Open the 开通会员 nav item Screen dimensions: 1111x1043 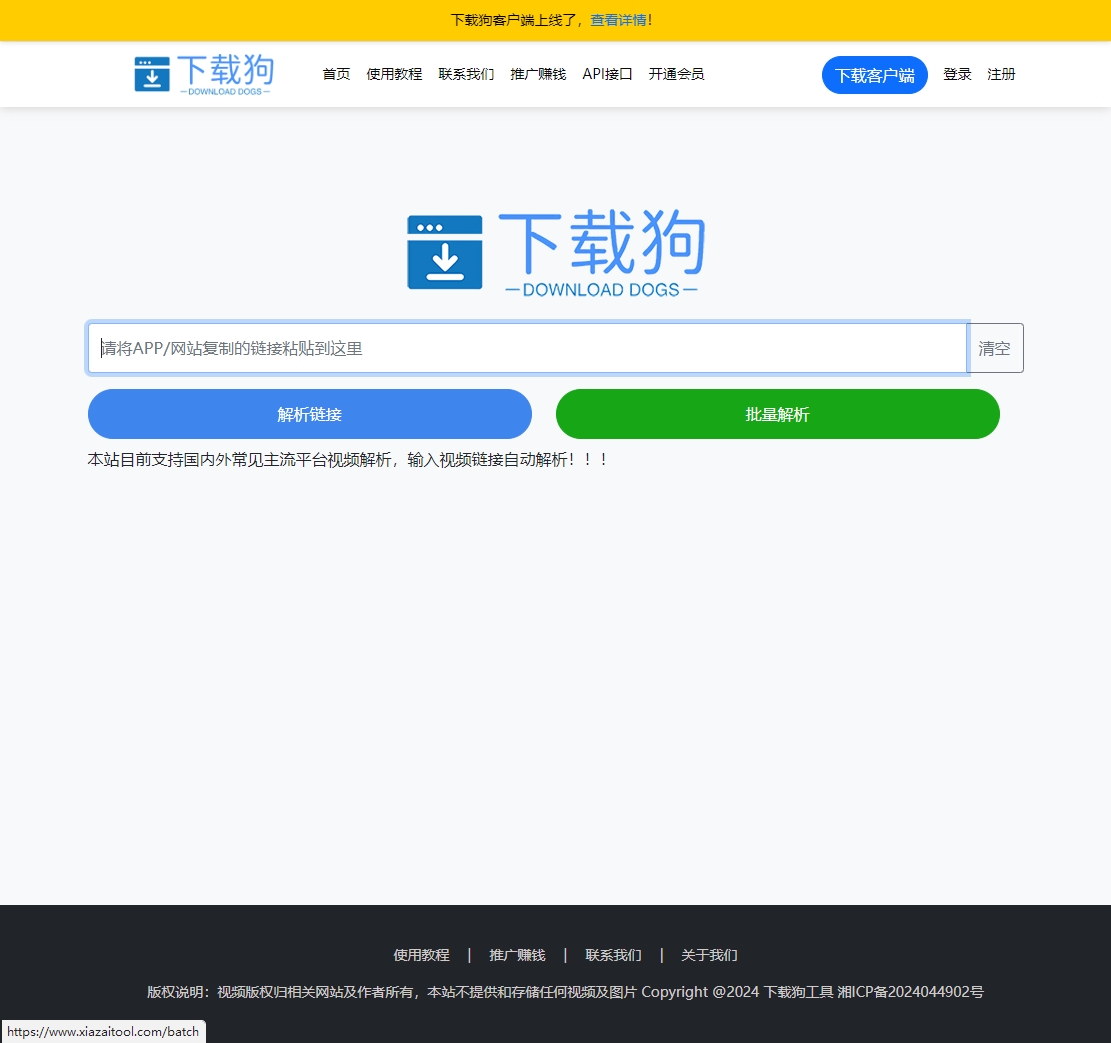click(x=676, y=74)
